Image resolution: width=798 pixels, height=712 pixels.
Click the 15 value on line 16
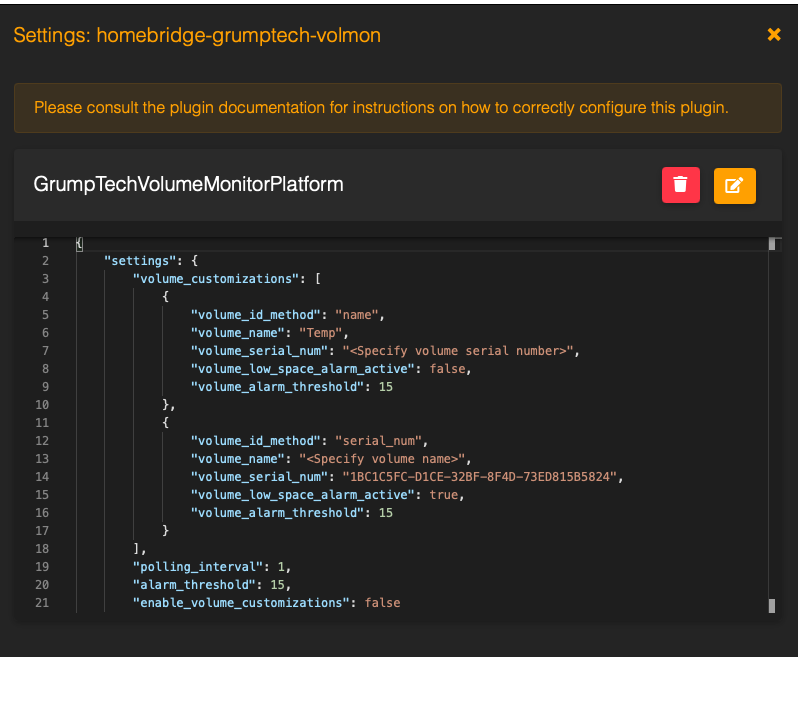point(386,513)
